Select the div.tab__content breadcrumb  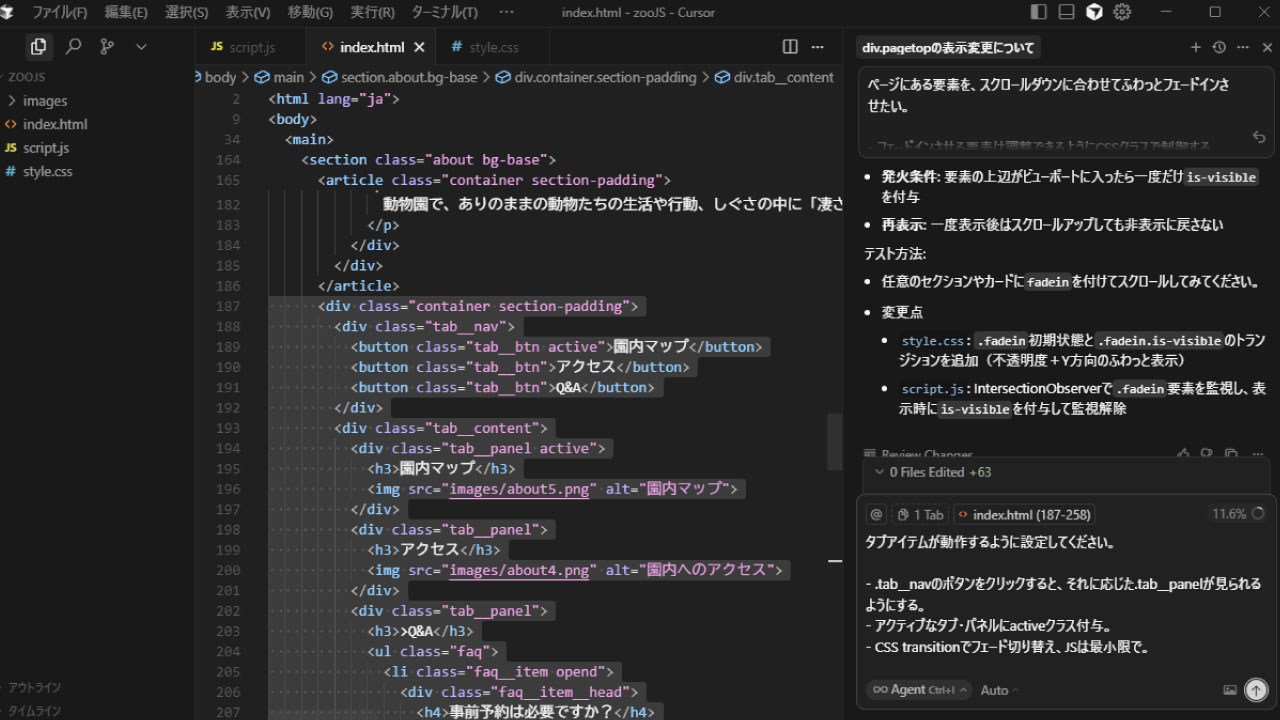click(x=774, y=77)
